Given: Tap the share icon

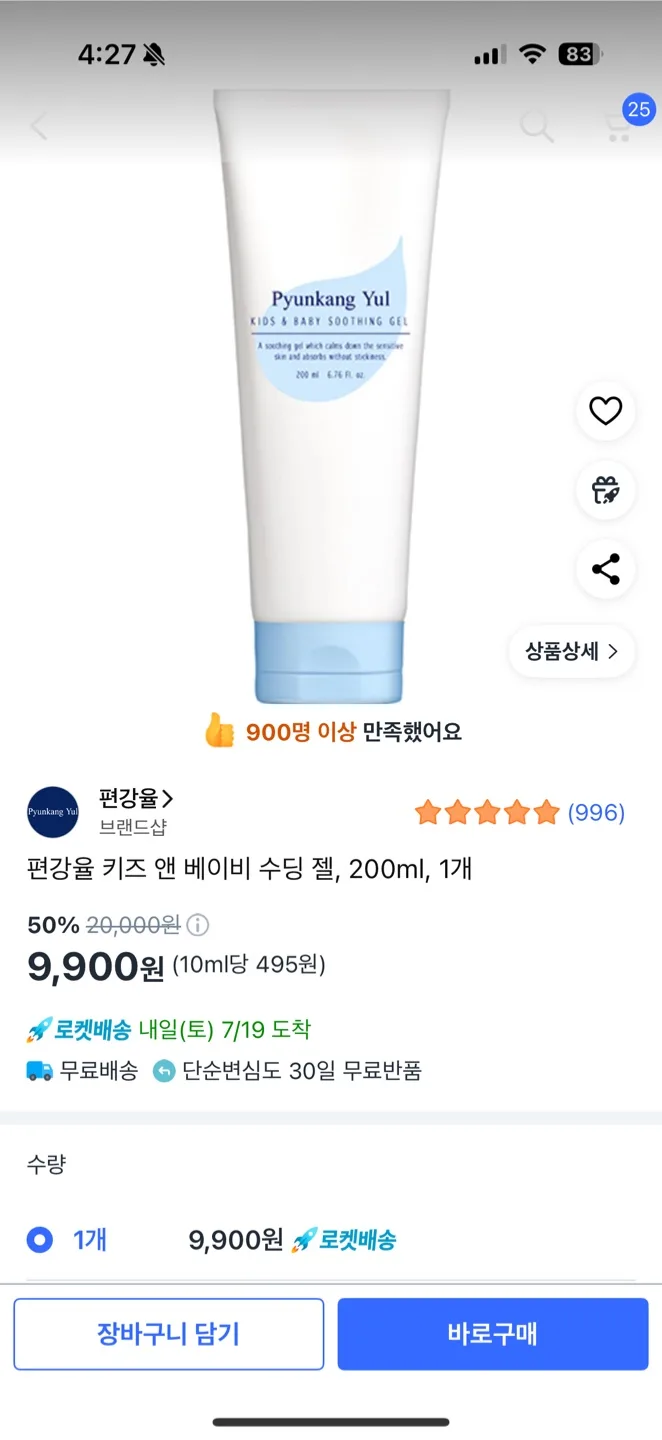Looking at the screenshot, I should pyautogui.click(x=605, y=569).
